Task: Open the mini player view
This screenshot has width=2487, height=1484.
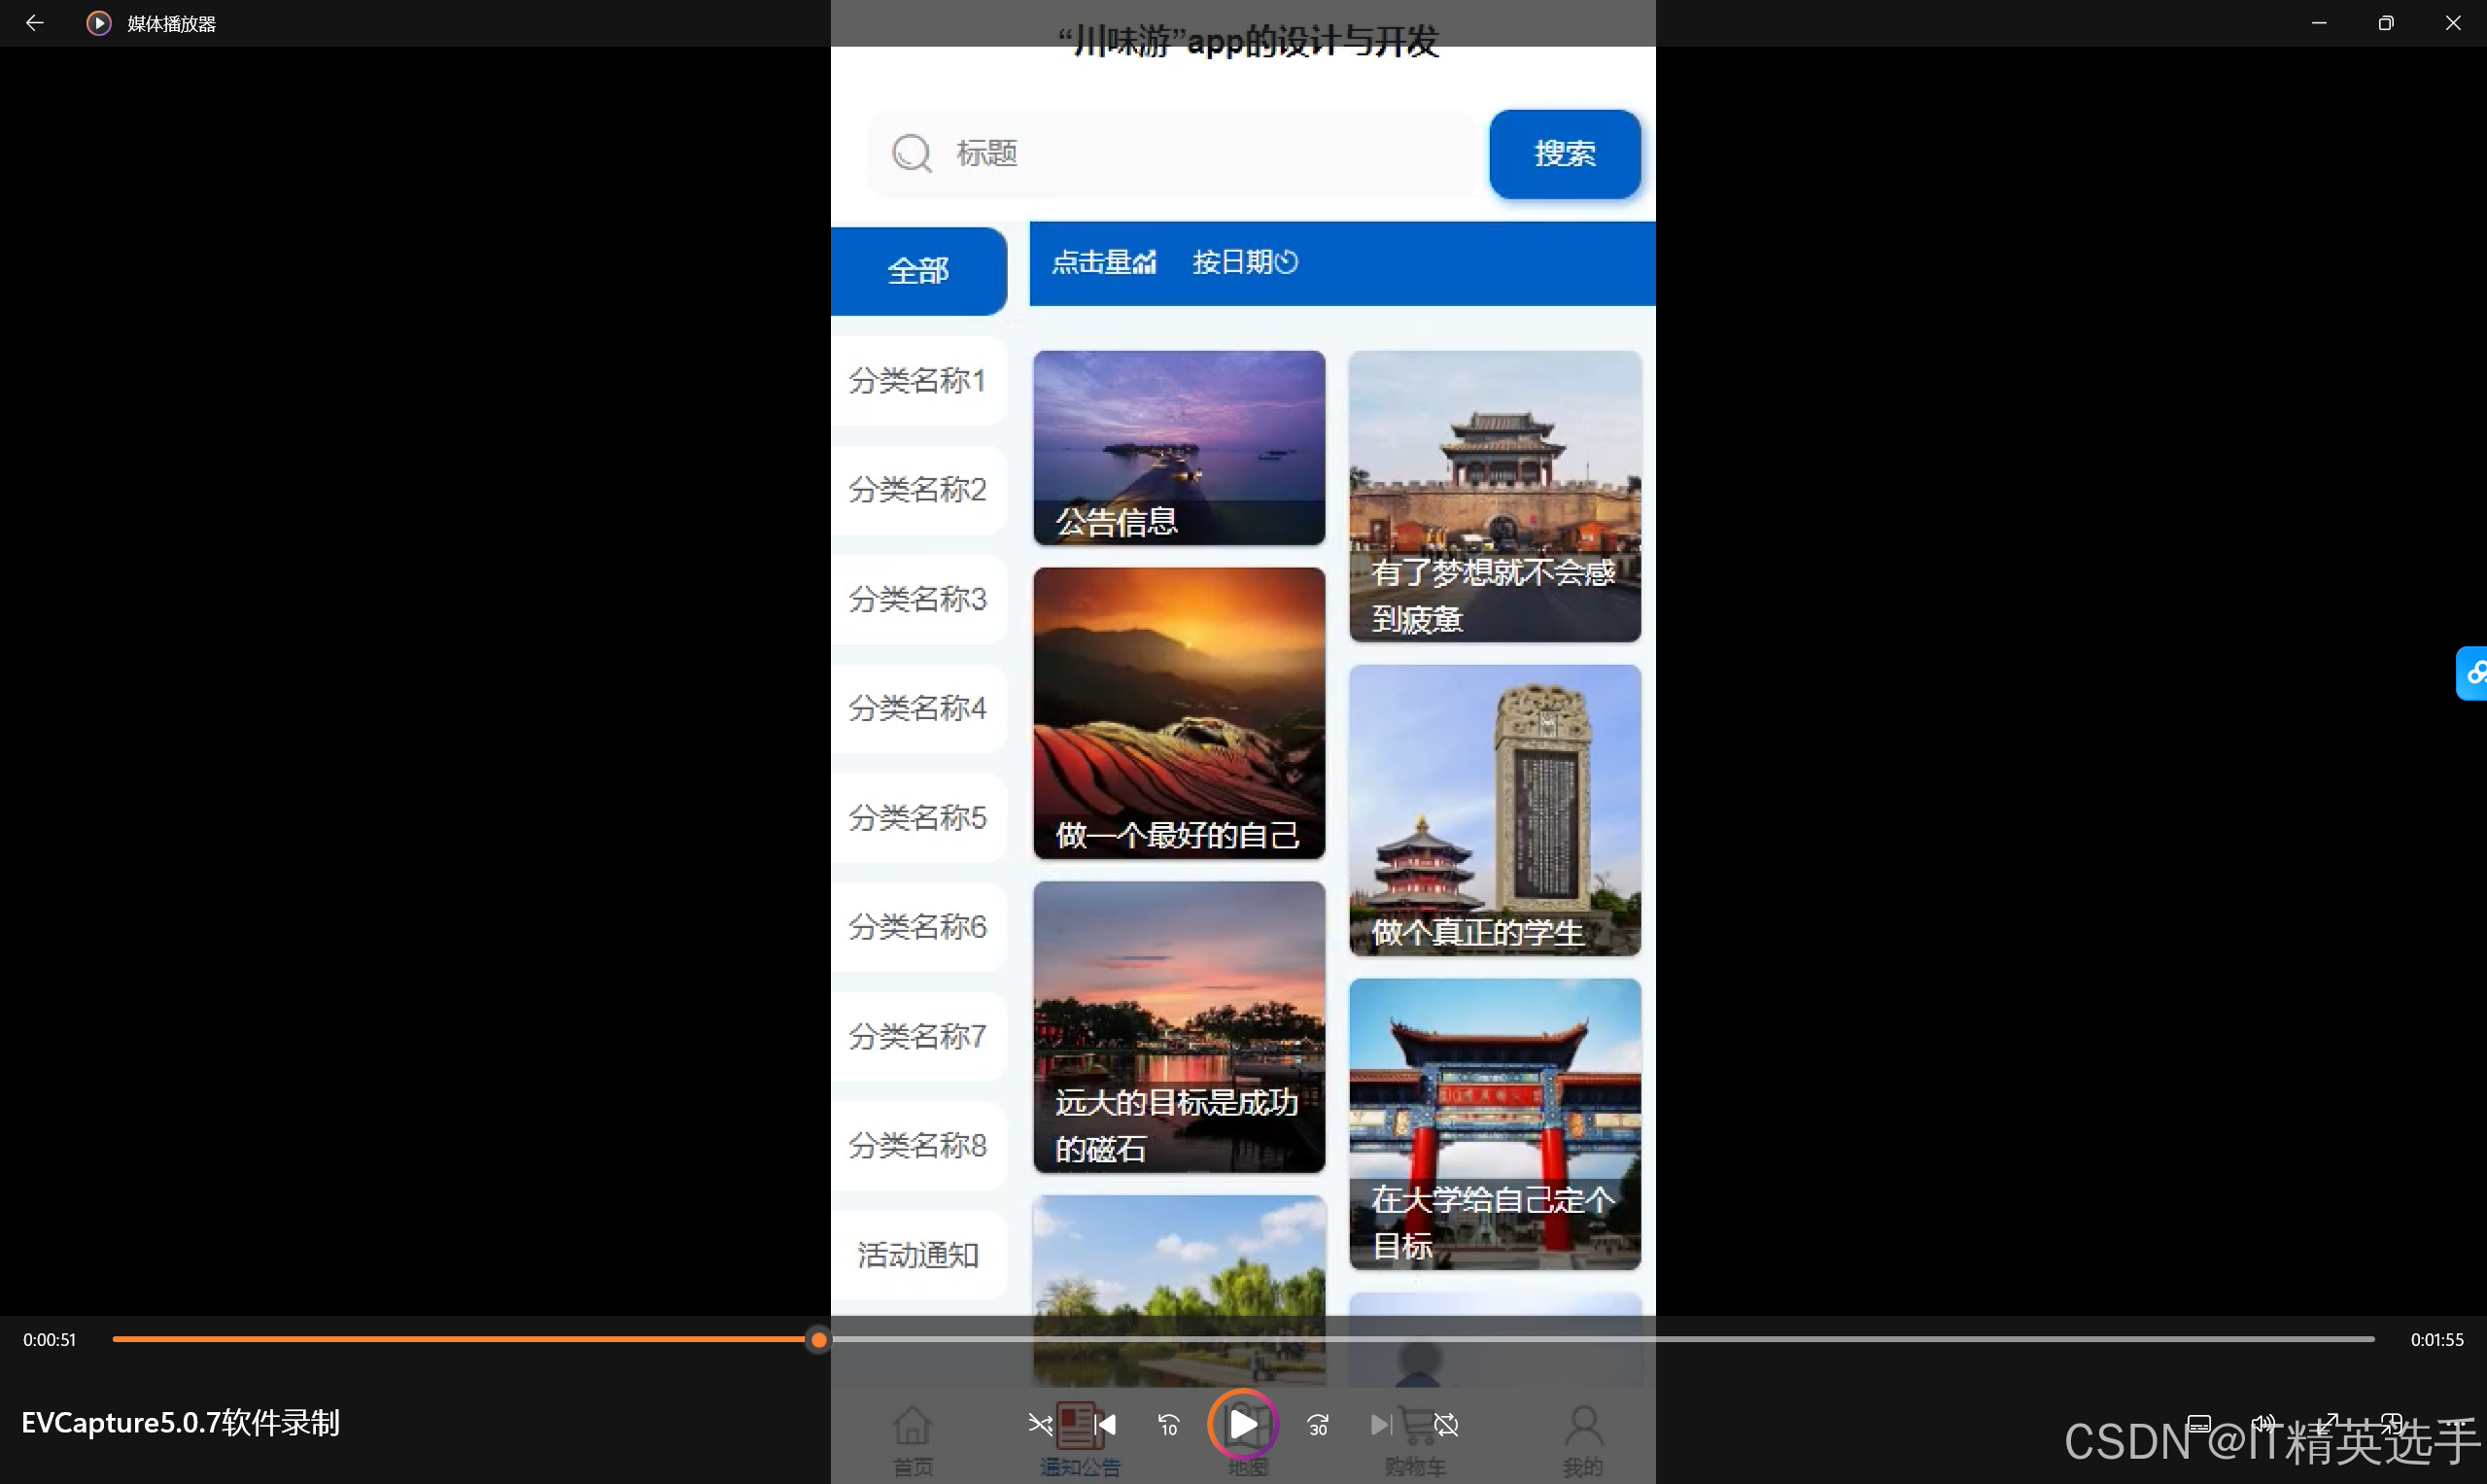Action: (2392, 1423)
